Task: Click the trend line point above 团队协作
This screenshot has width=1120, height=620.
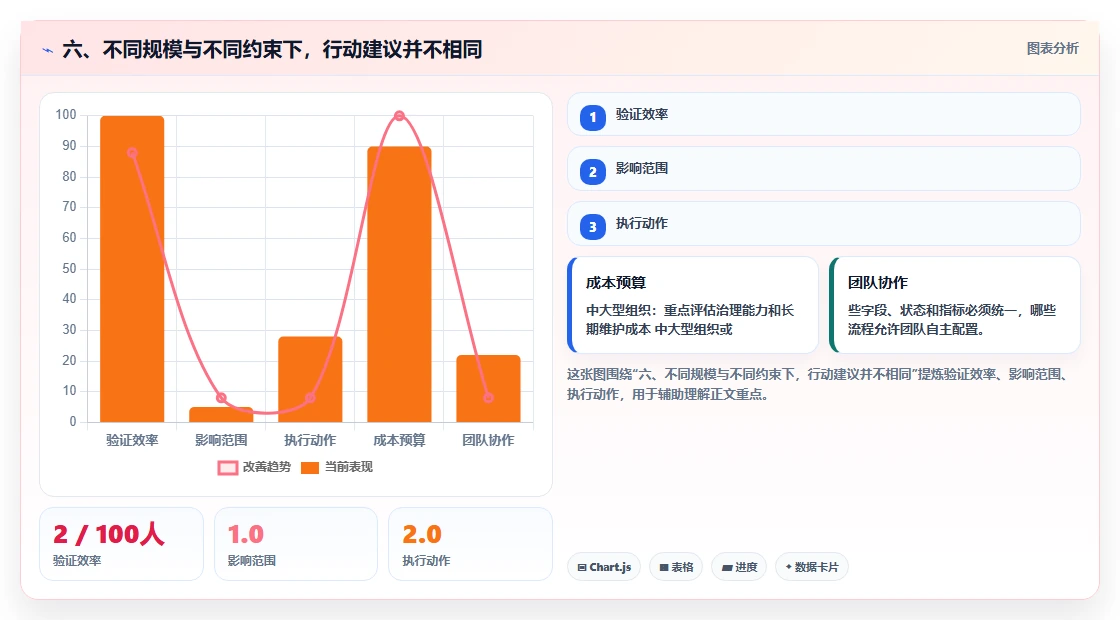Action: (x=489, y=398)
